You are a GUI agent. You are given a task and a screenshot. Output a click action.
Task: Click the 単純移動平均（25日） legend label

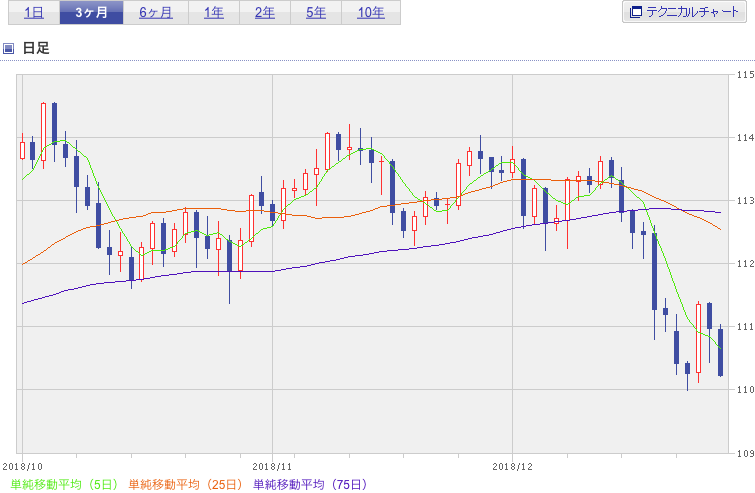pyautogui.click(x=186, y=484)
